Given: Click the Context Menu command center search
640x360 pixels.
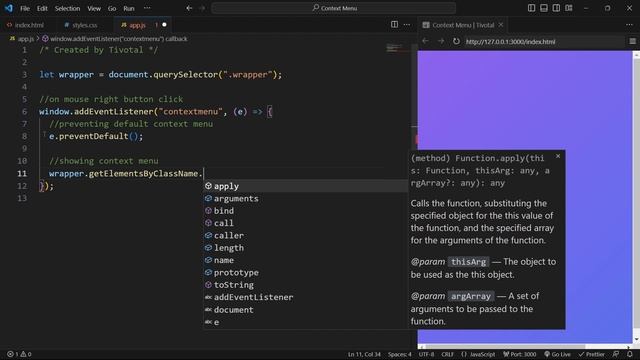Looking at the screenshot, I should pyautogui.click(x=333, y=8).
